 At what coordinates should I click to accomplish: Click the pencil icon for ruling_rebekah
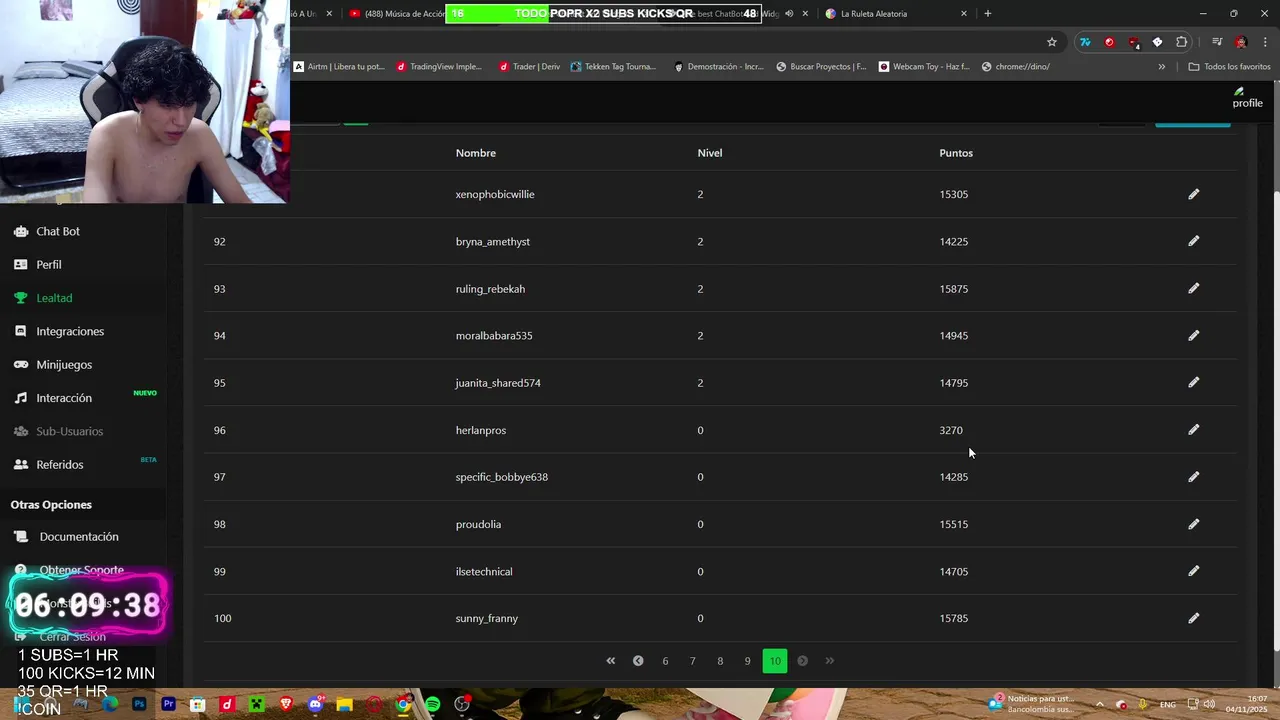point(1193,288)
